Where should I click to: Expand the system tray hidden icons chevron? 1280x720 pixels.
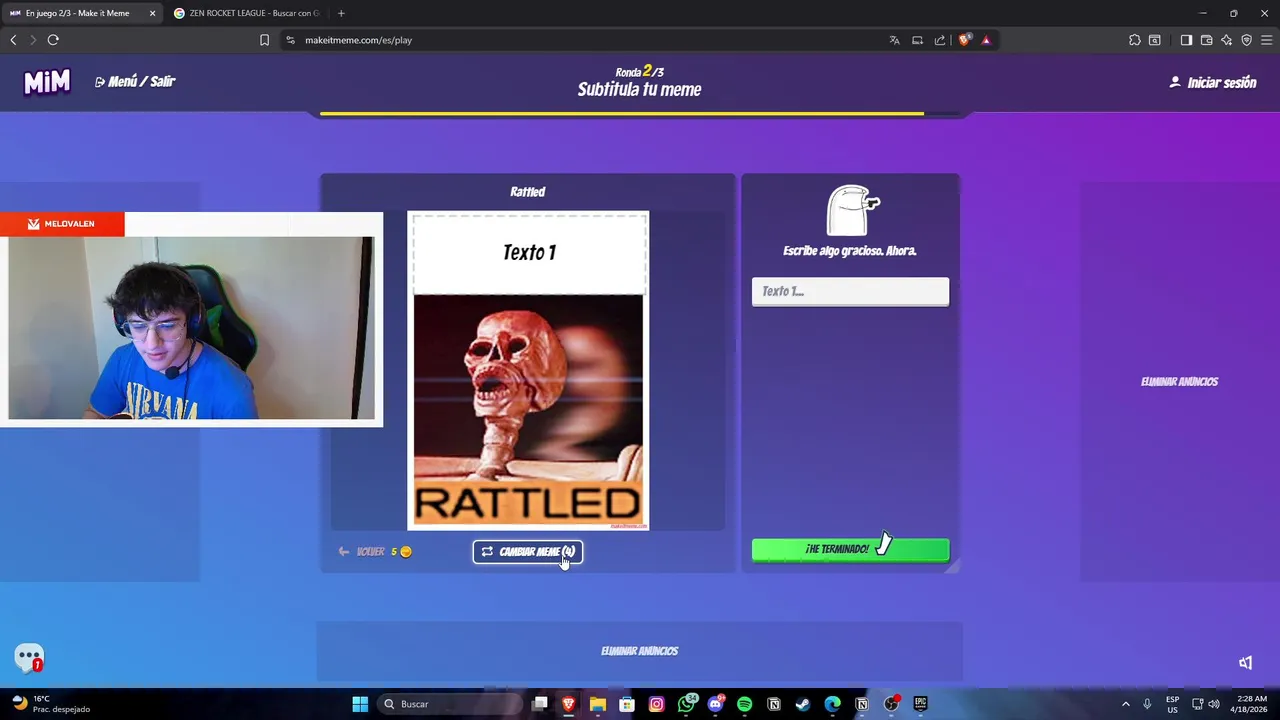(x=1125, y=704)
